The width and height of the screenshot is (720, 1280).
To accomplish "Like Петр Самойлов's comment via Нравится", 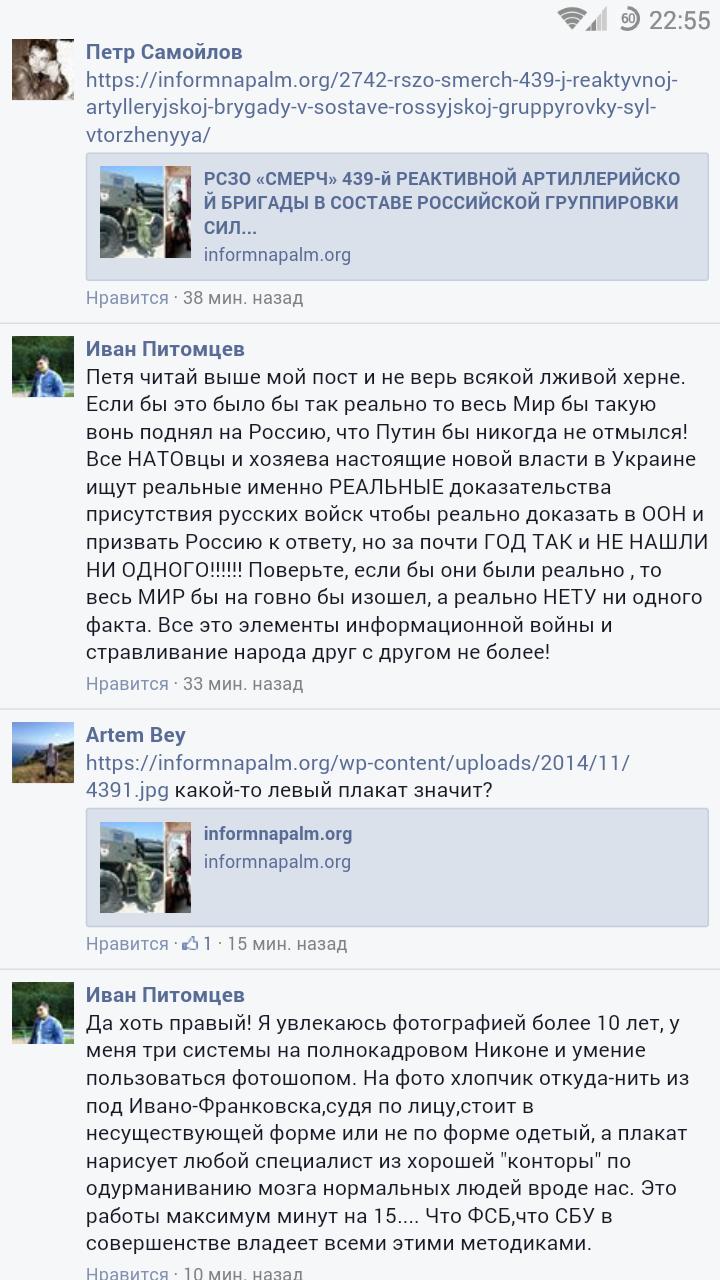I will 127,298.
